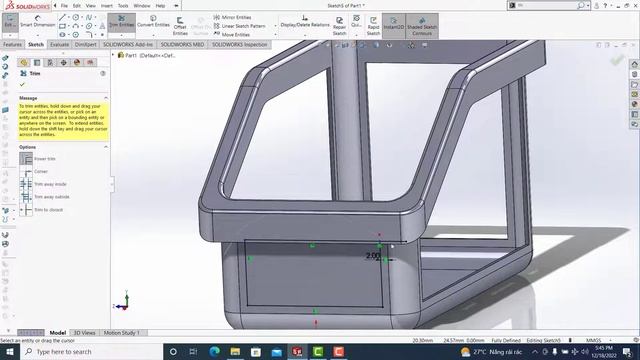Open the FeatureManager design tree tab
Screen dimensions: 640x360
tap(24, 62)
